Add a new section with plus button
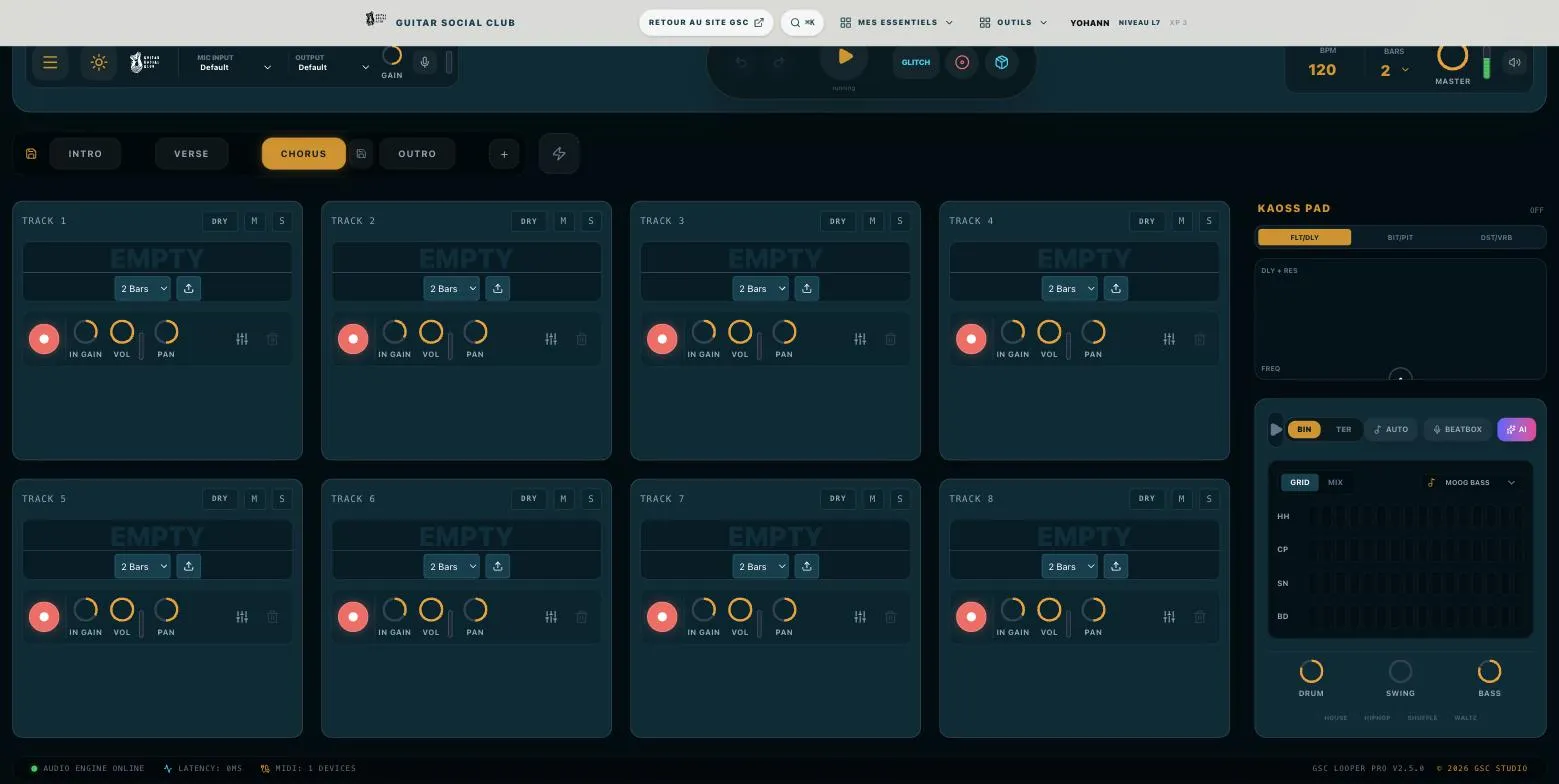This screenshot has height=784, width=1559. point(504,154)
